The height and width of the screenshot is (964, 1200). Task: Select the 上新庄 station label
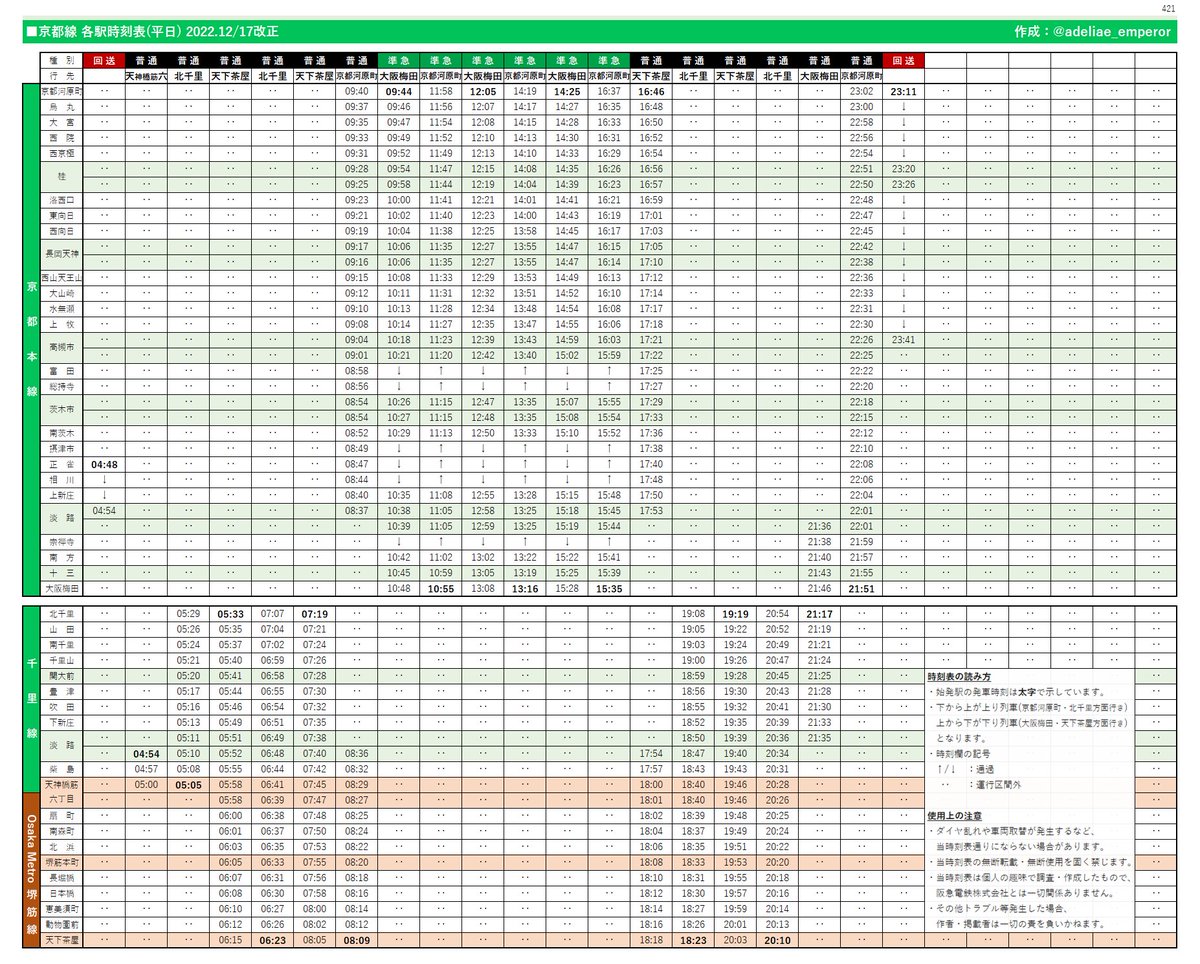click(x=61, y=495)
